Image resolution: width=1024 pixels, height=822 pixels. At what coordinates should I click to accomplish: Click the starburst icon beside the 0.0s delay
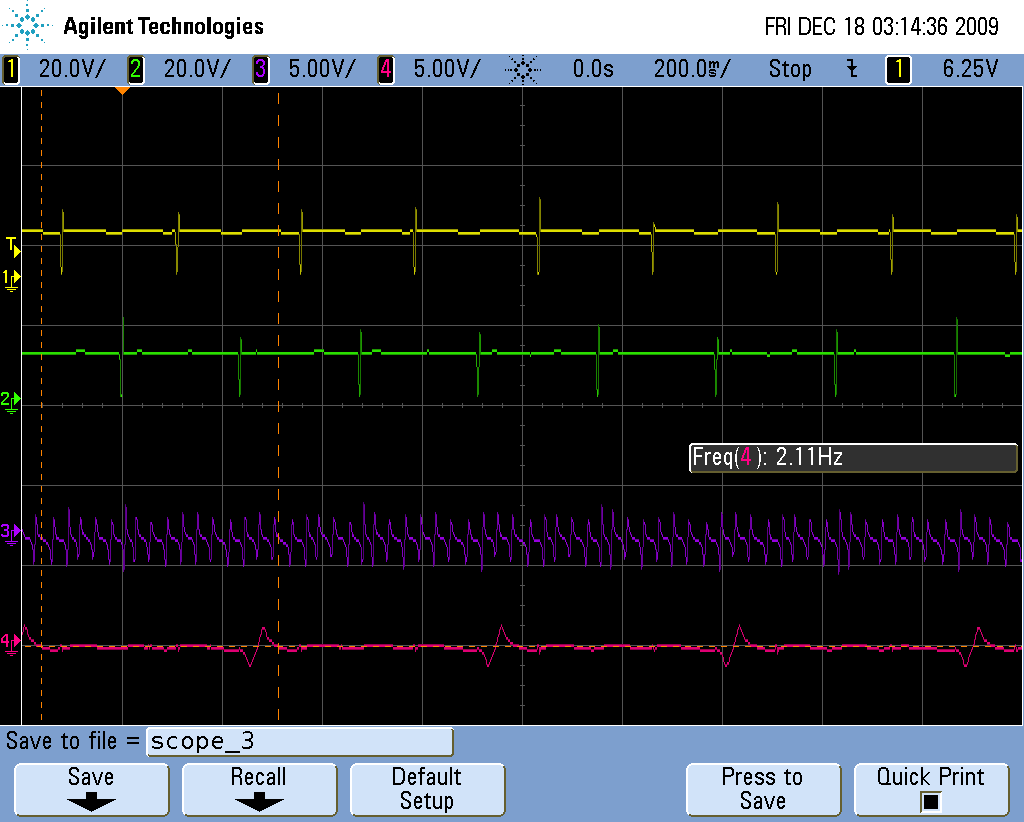pos(522,70)
